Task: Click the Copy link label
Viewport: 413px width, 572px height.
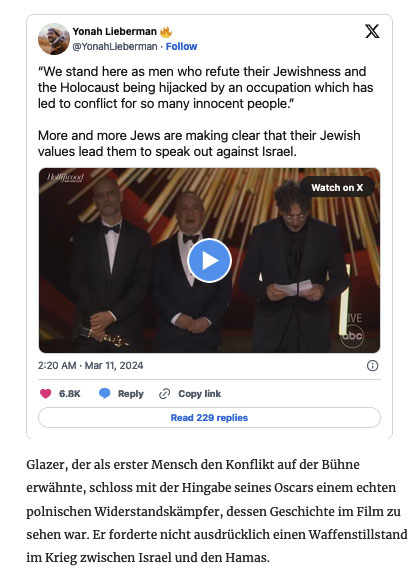Action: (200, 394)
